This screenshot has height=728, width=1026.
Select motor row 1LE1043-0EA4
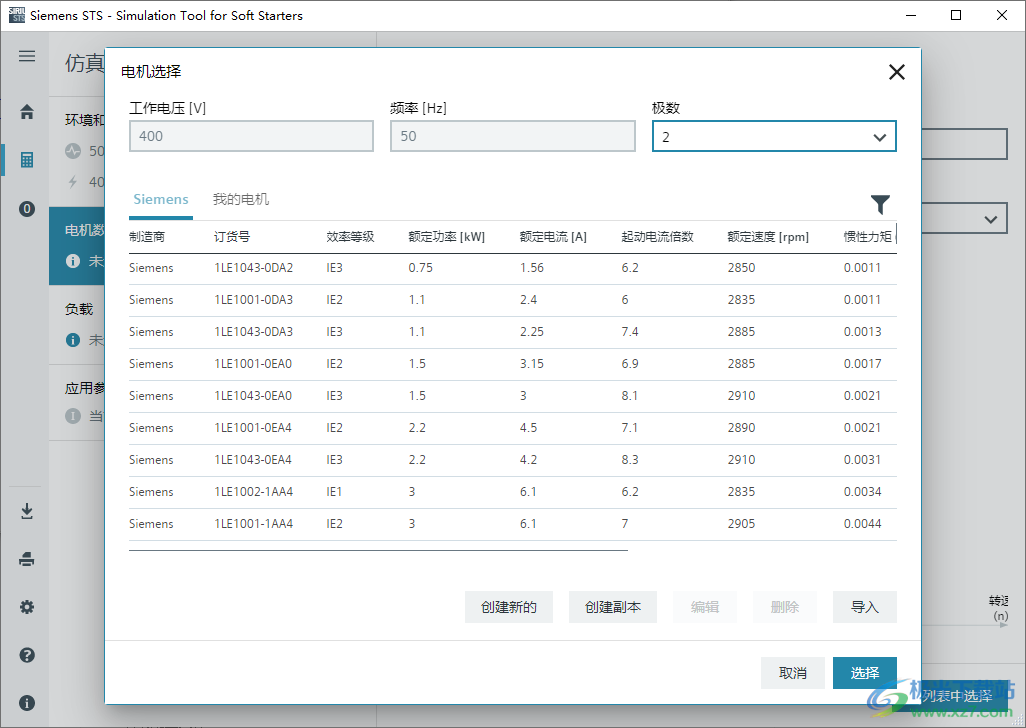tap(512, 460)
